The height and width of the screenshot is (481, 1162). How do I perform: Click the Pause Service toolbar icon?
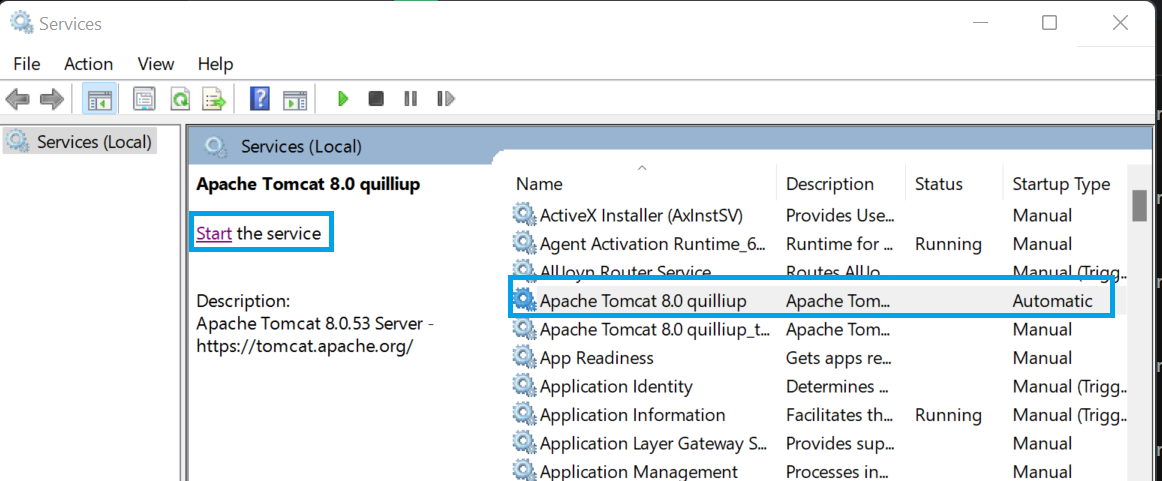pos(411,99)
